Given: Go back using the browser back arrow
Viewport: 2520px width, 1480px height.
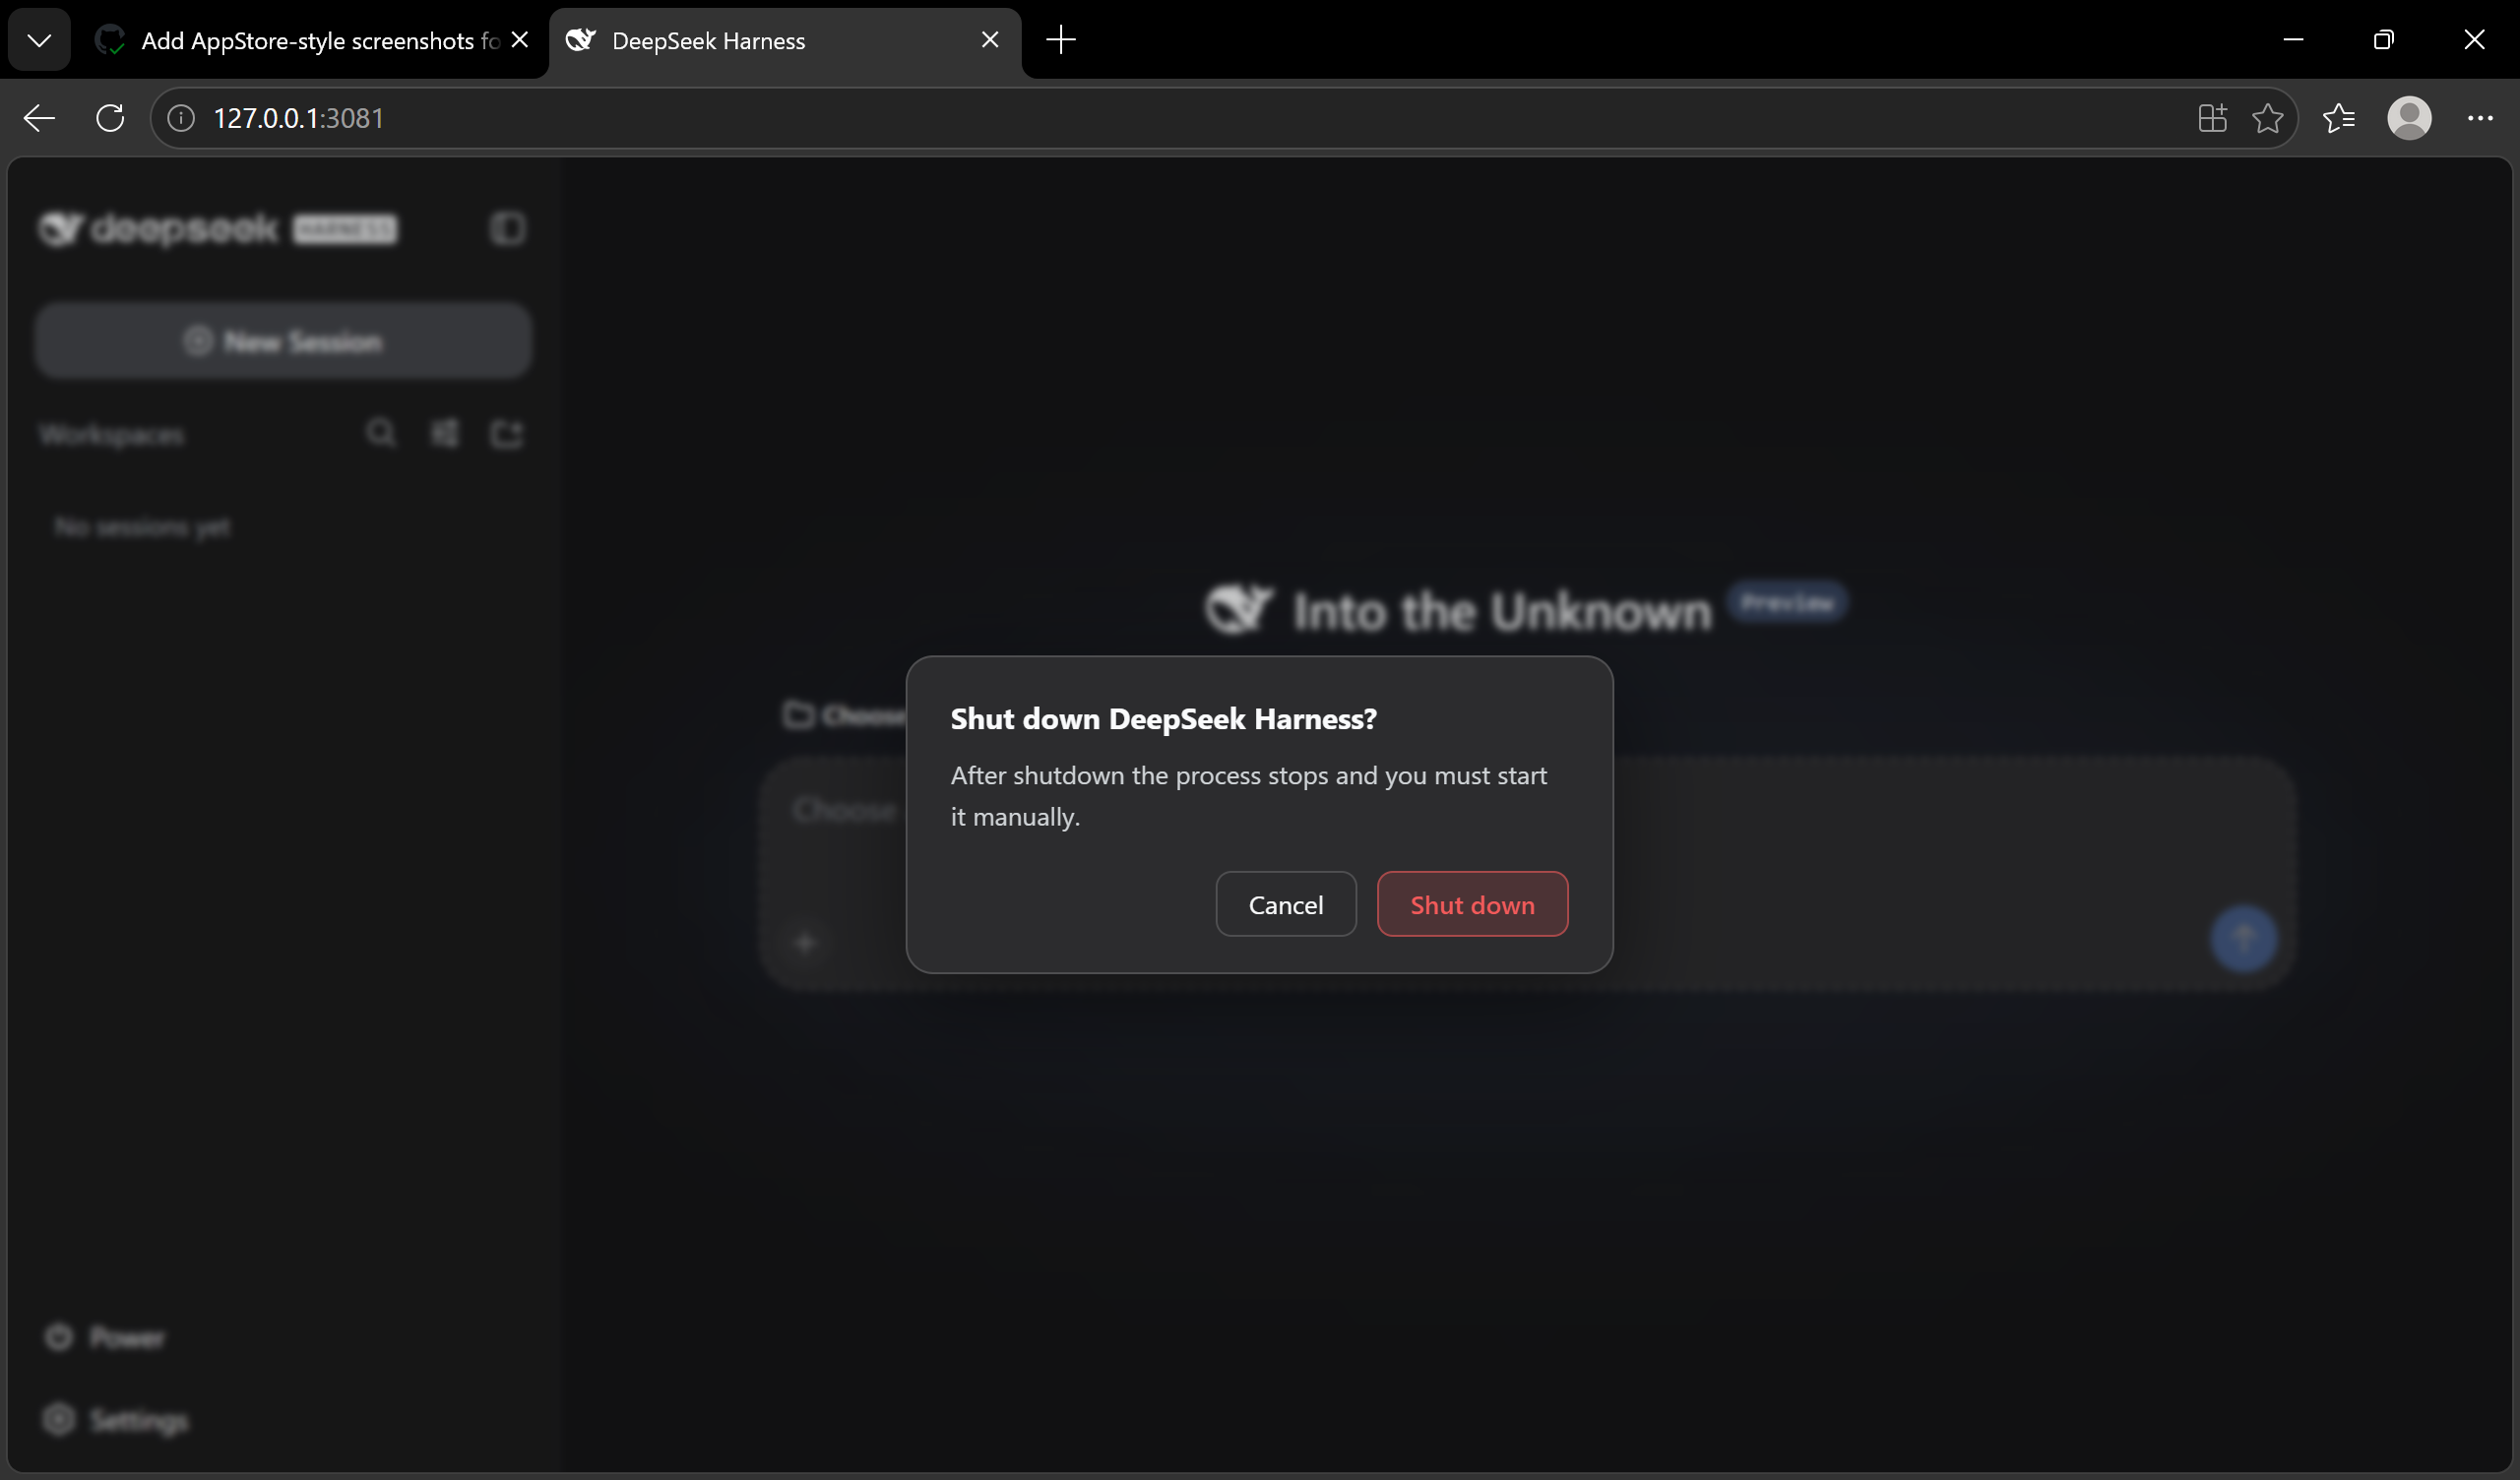Looking at the screenshot, I should click(39, 118).
